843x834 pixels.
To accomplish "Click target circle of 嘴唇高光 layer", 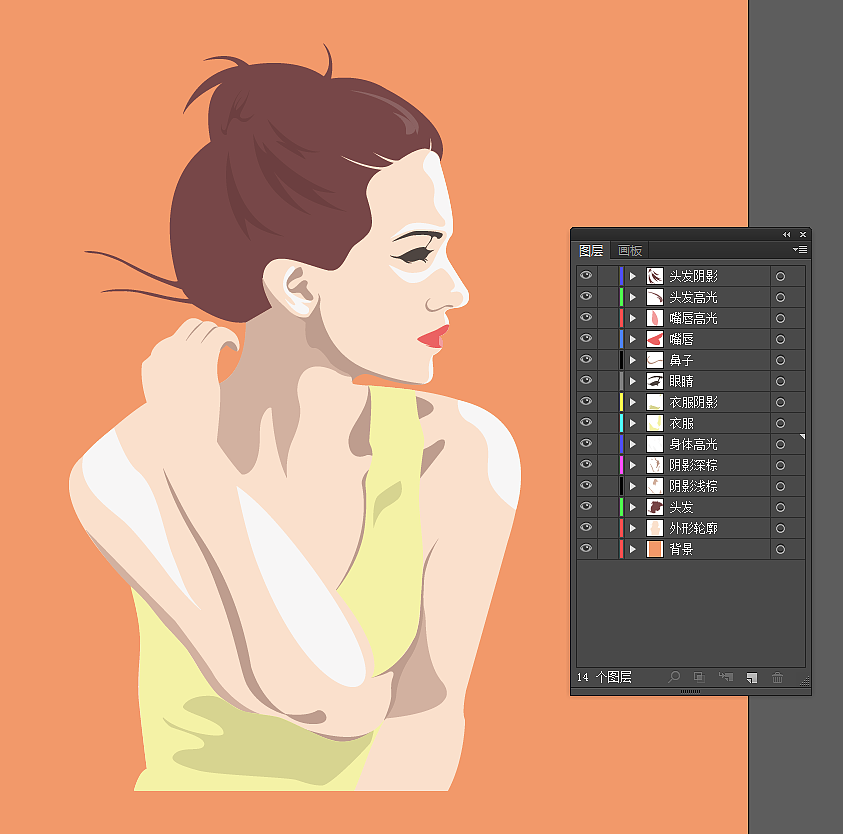I will (781, 318).
